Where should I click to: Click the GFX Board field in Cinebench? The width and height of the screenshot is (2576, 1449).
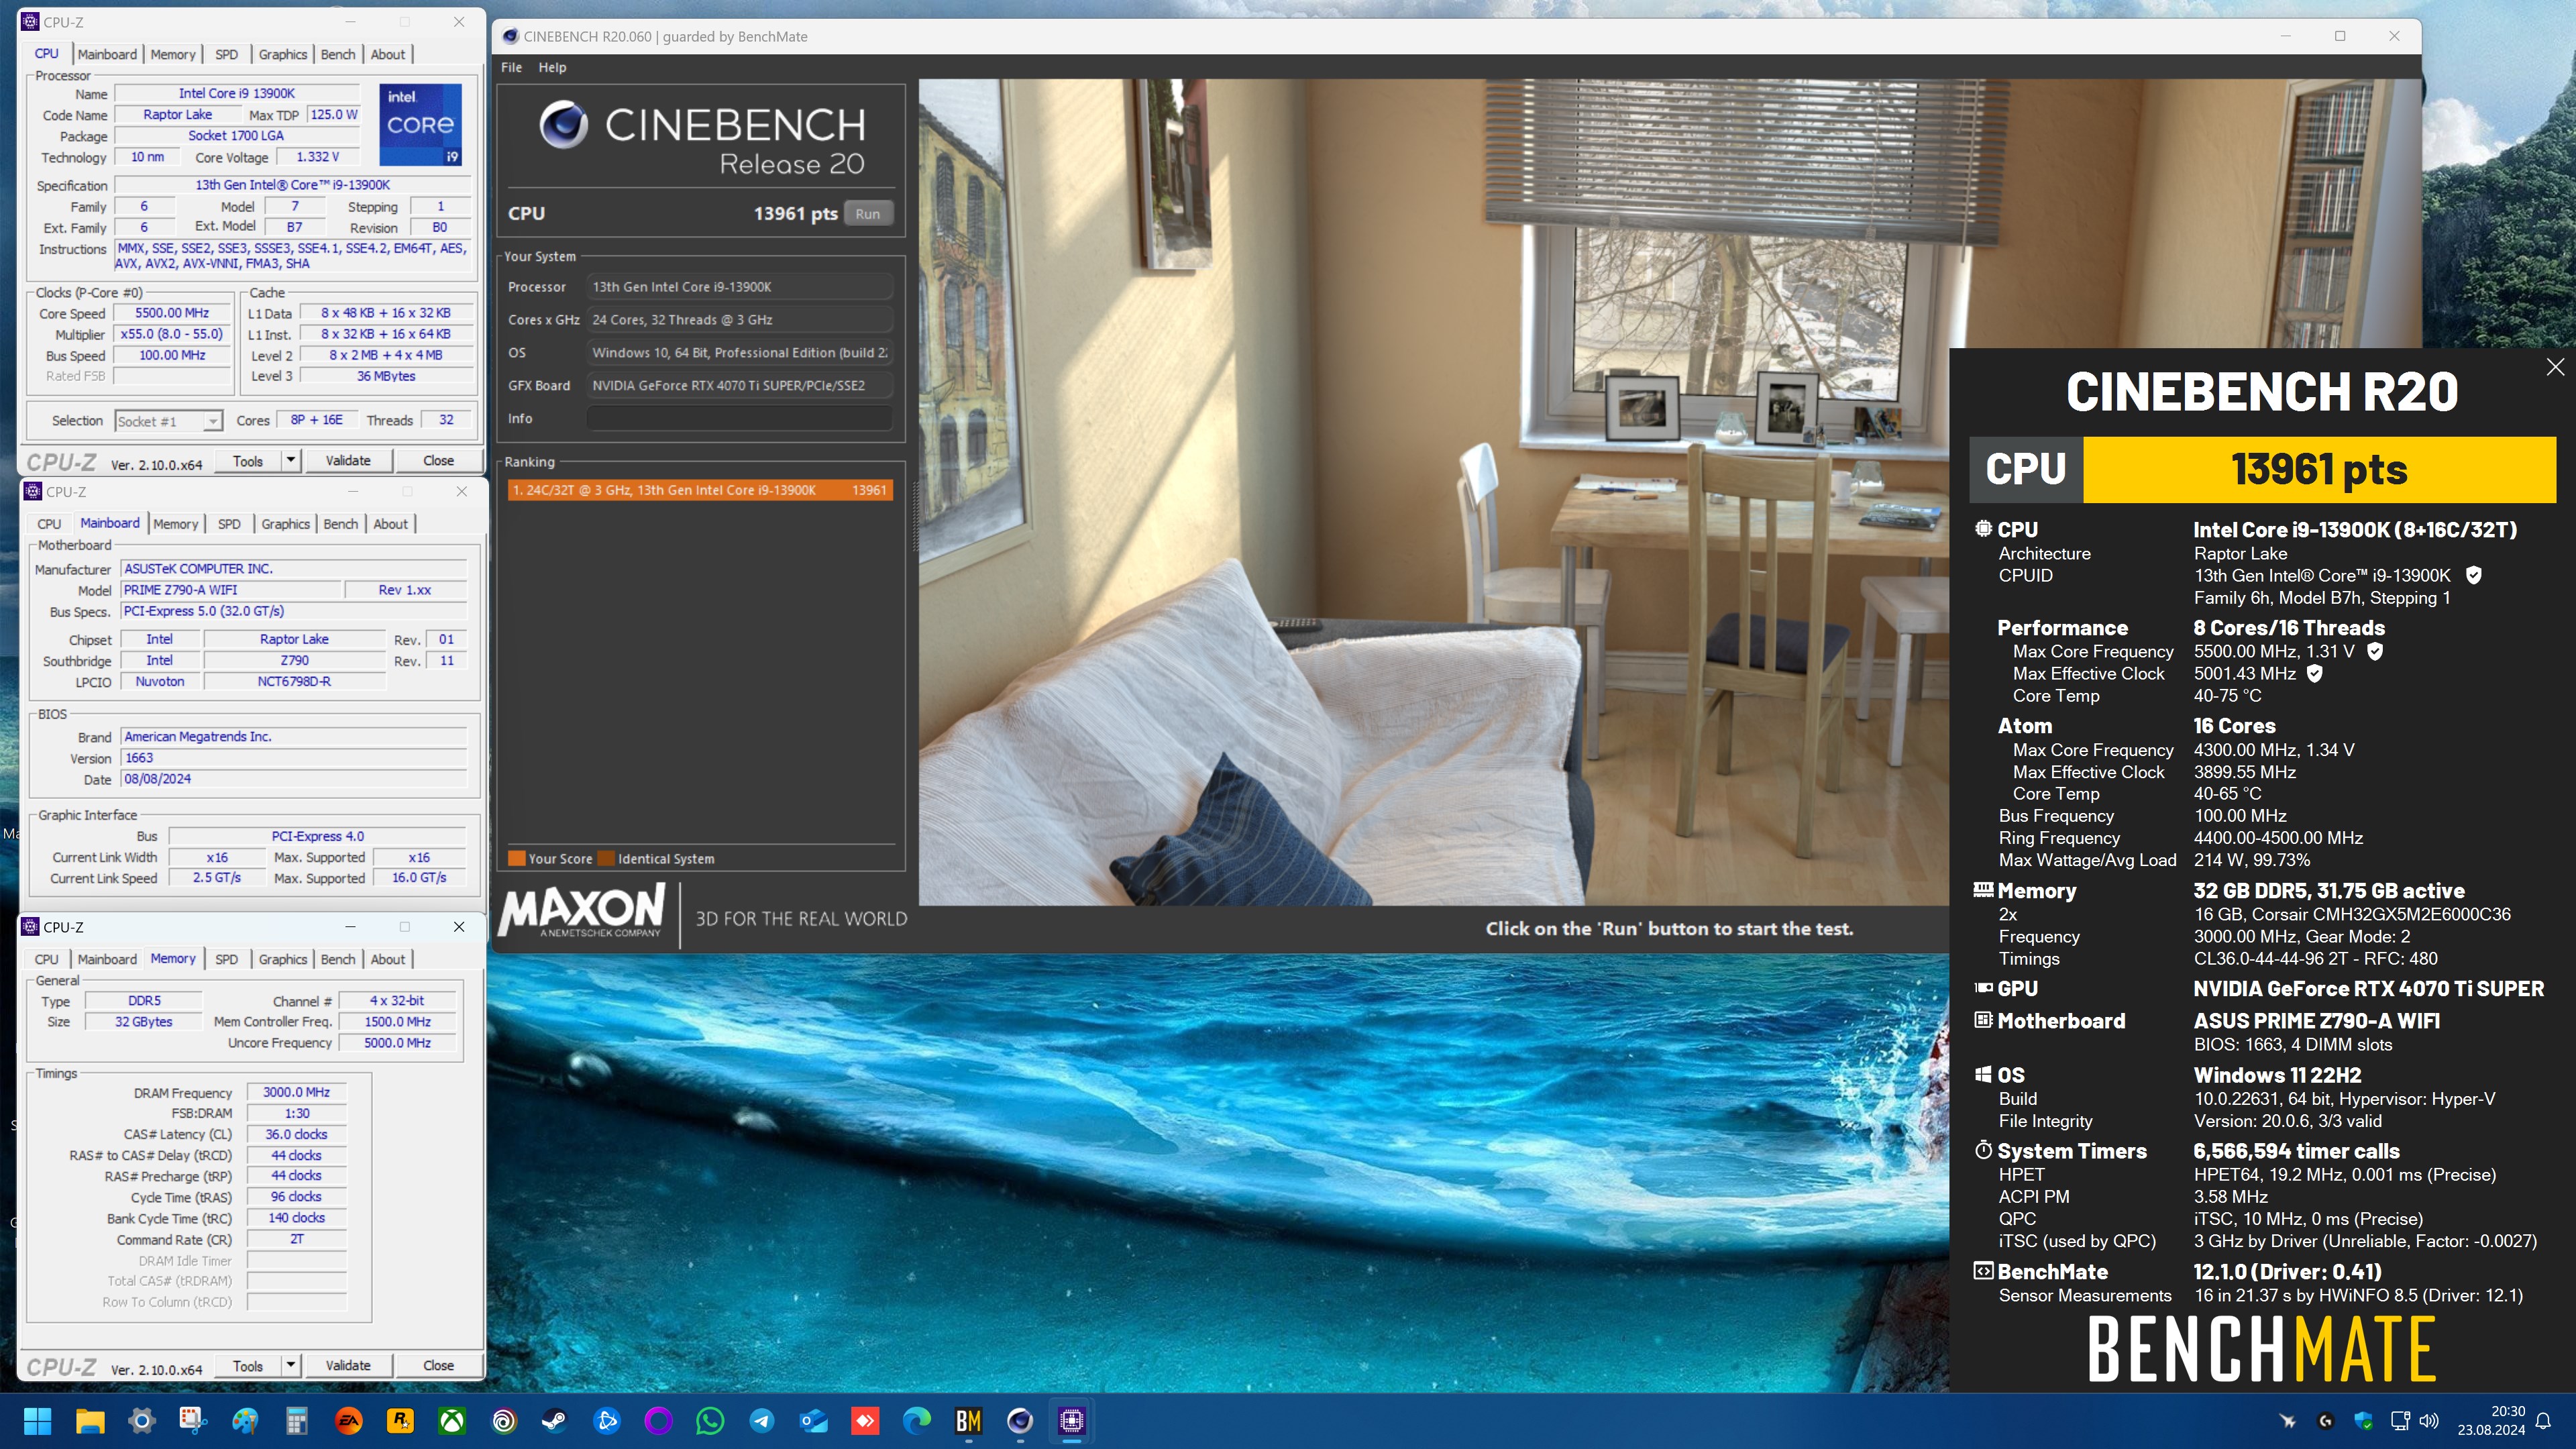pos(739,385)
